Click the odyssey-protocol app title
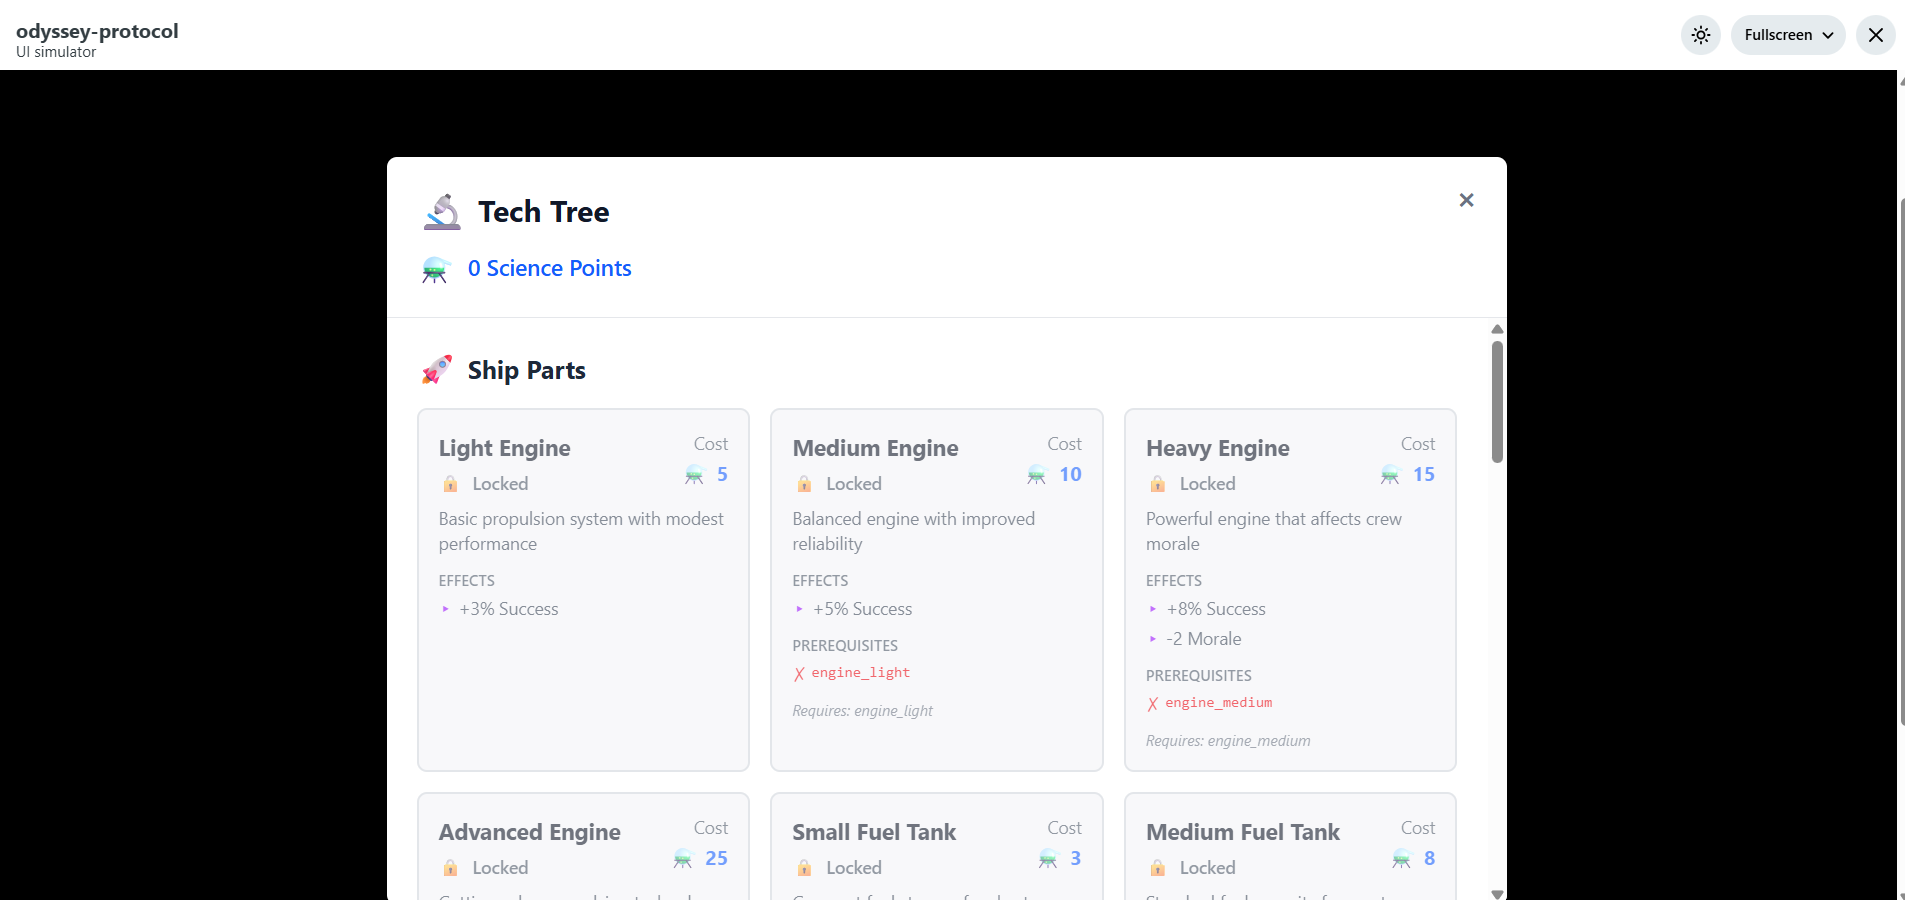 [x=97, y=31]
